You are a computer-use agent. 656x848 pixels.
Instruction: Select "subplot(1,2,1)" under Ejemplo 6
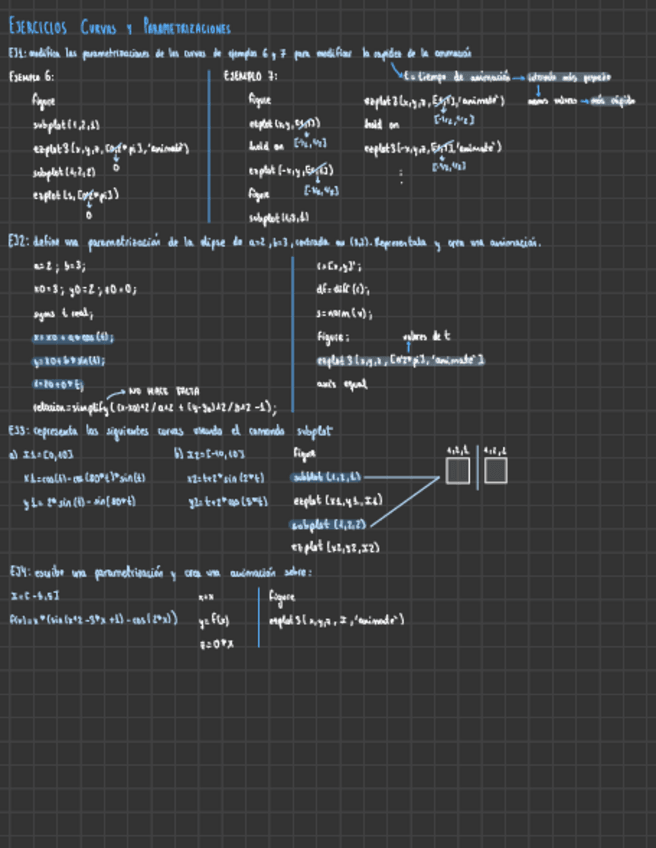point(67,125)
